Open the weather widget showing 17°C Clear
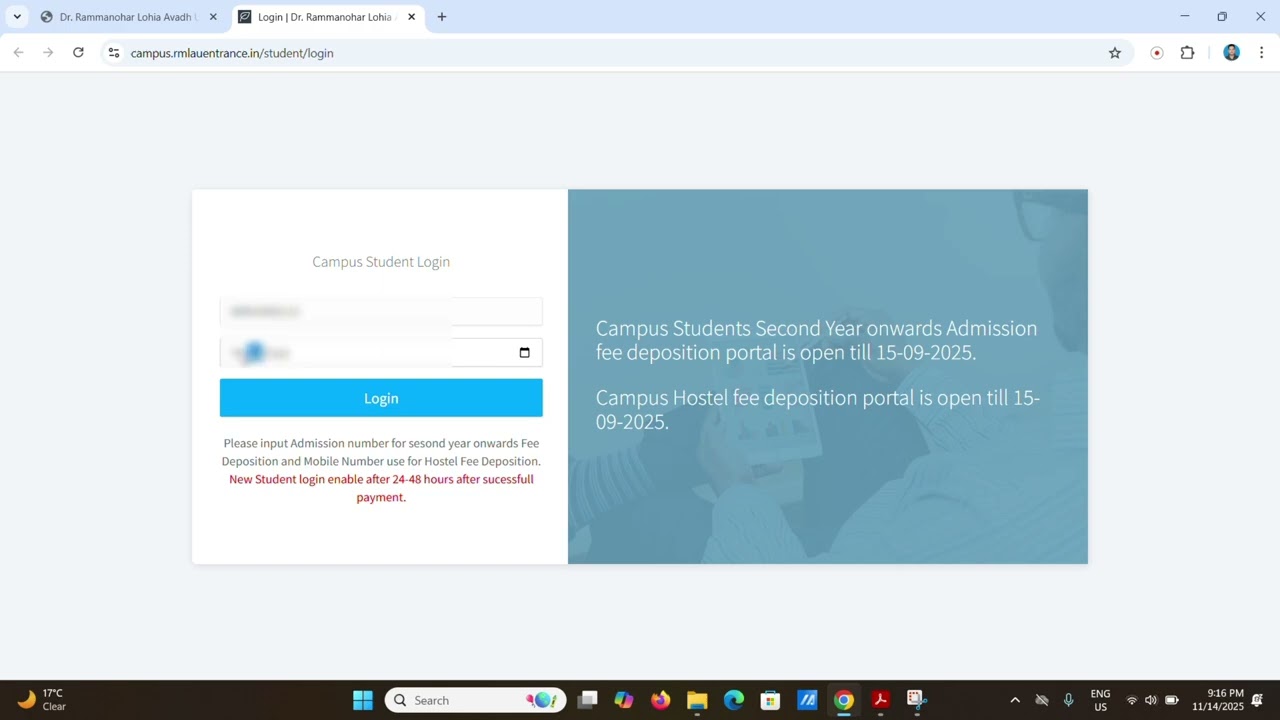This screenshot has height=720, width=1280. 42,700
